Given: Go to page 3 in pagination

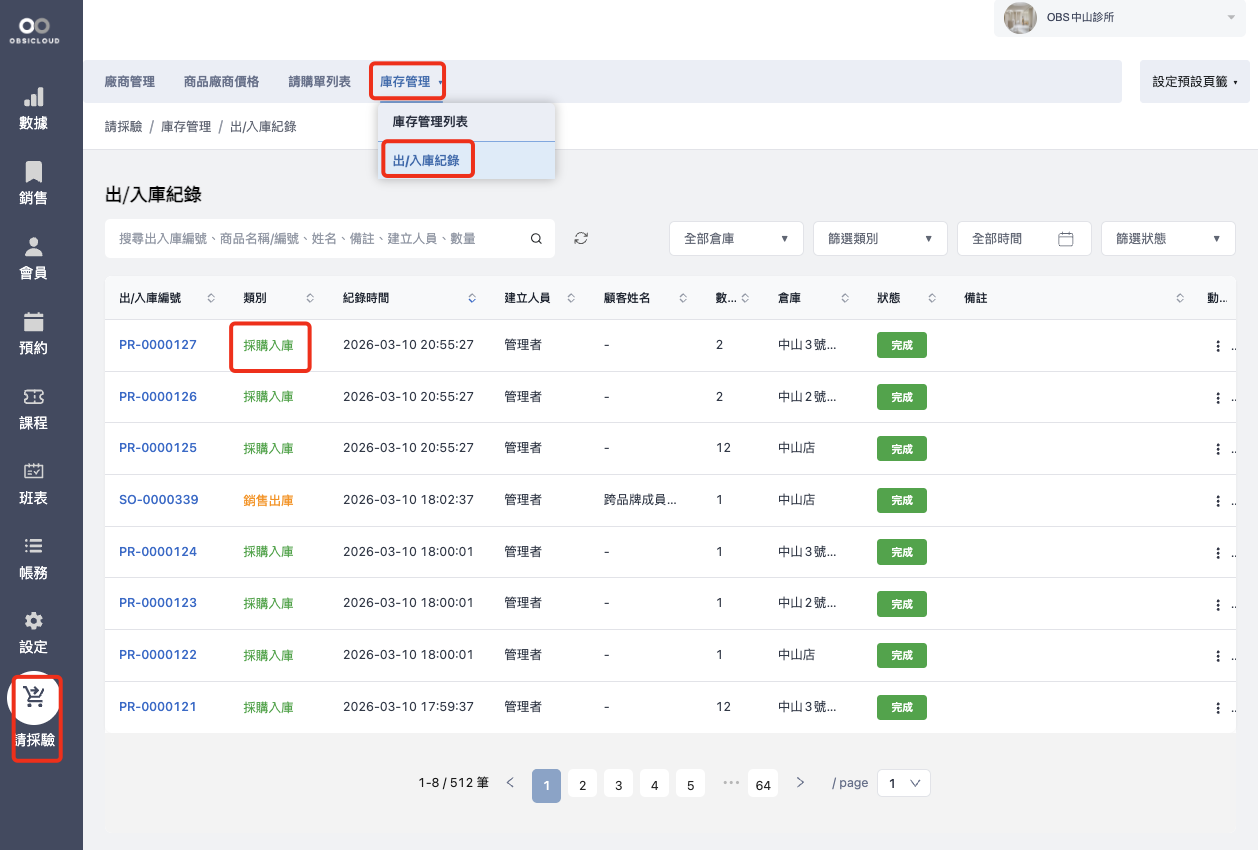Looking at the screenshot, I should pos(618,785).
